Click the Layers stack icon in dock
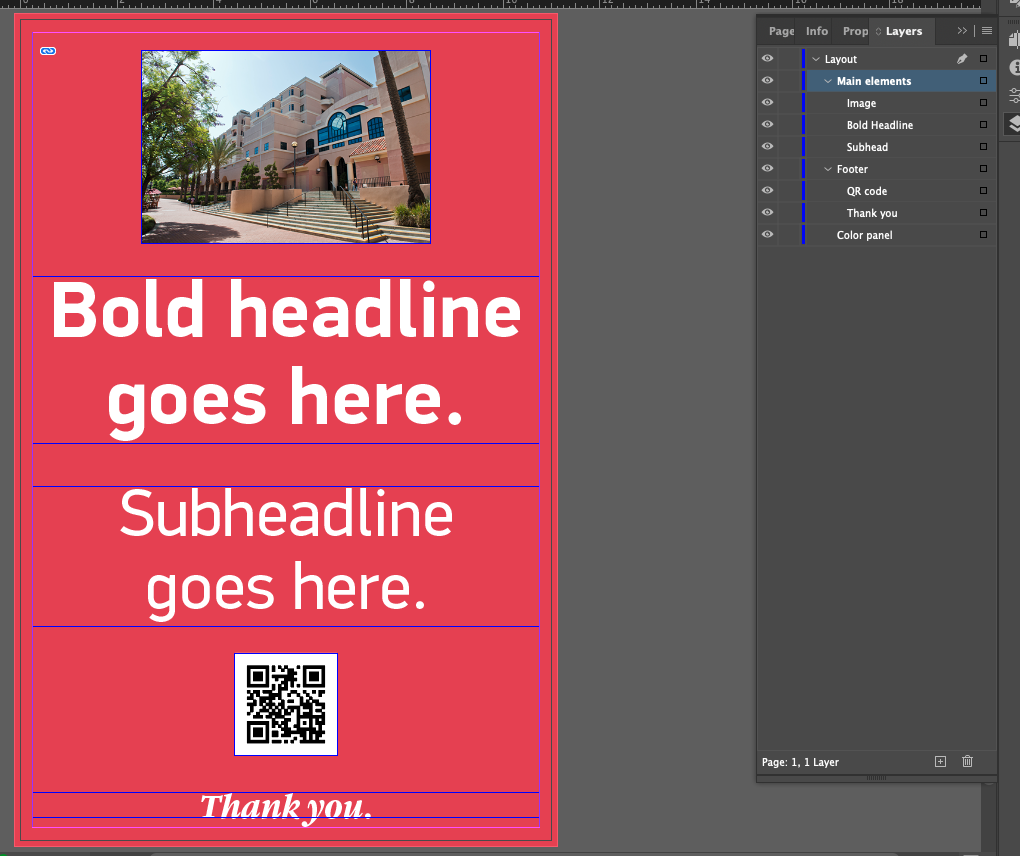This screenshot has width=1020, height=856. 1014,123
